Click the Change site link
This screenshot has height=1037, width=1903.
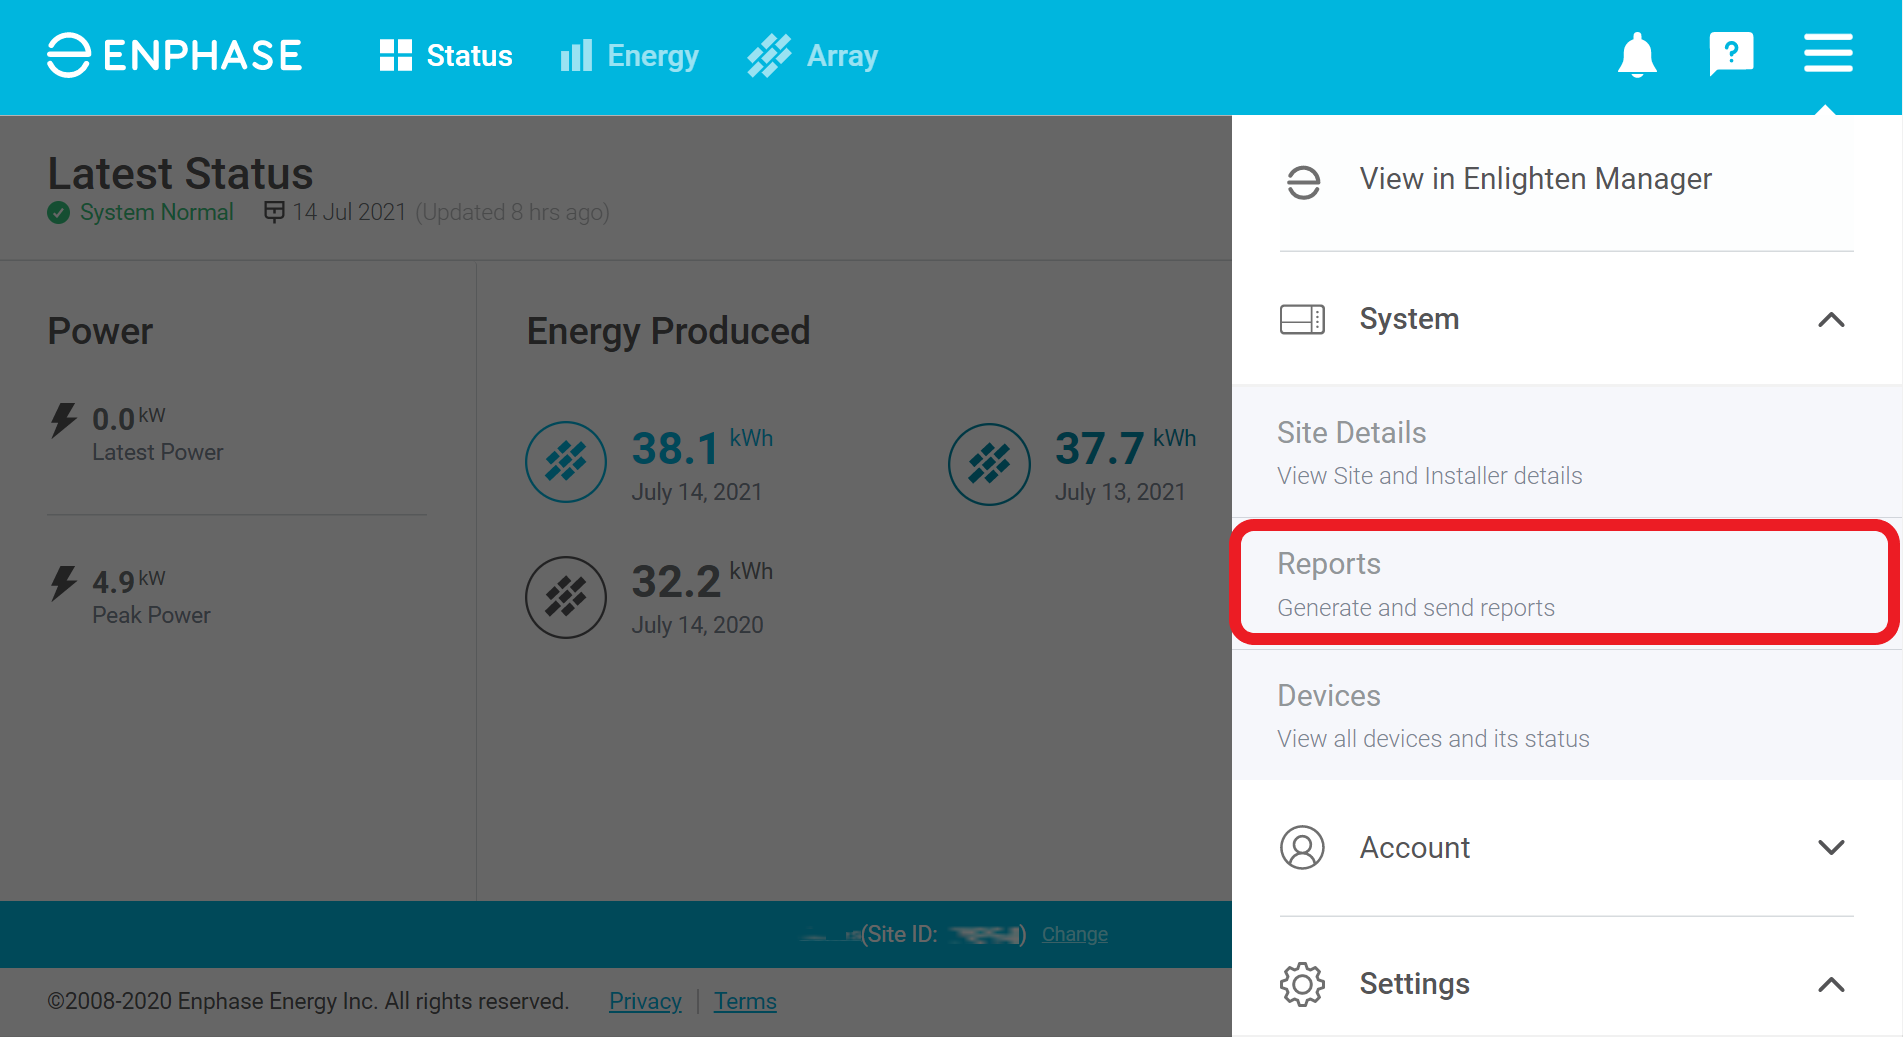point(1074,934)
